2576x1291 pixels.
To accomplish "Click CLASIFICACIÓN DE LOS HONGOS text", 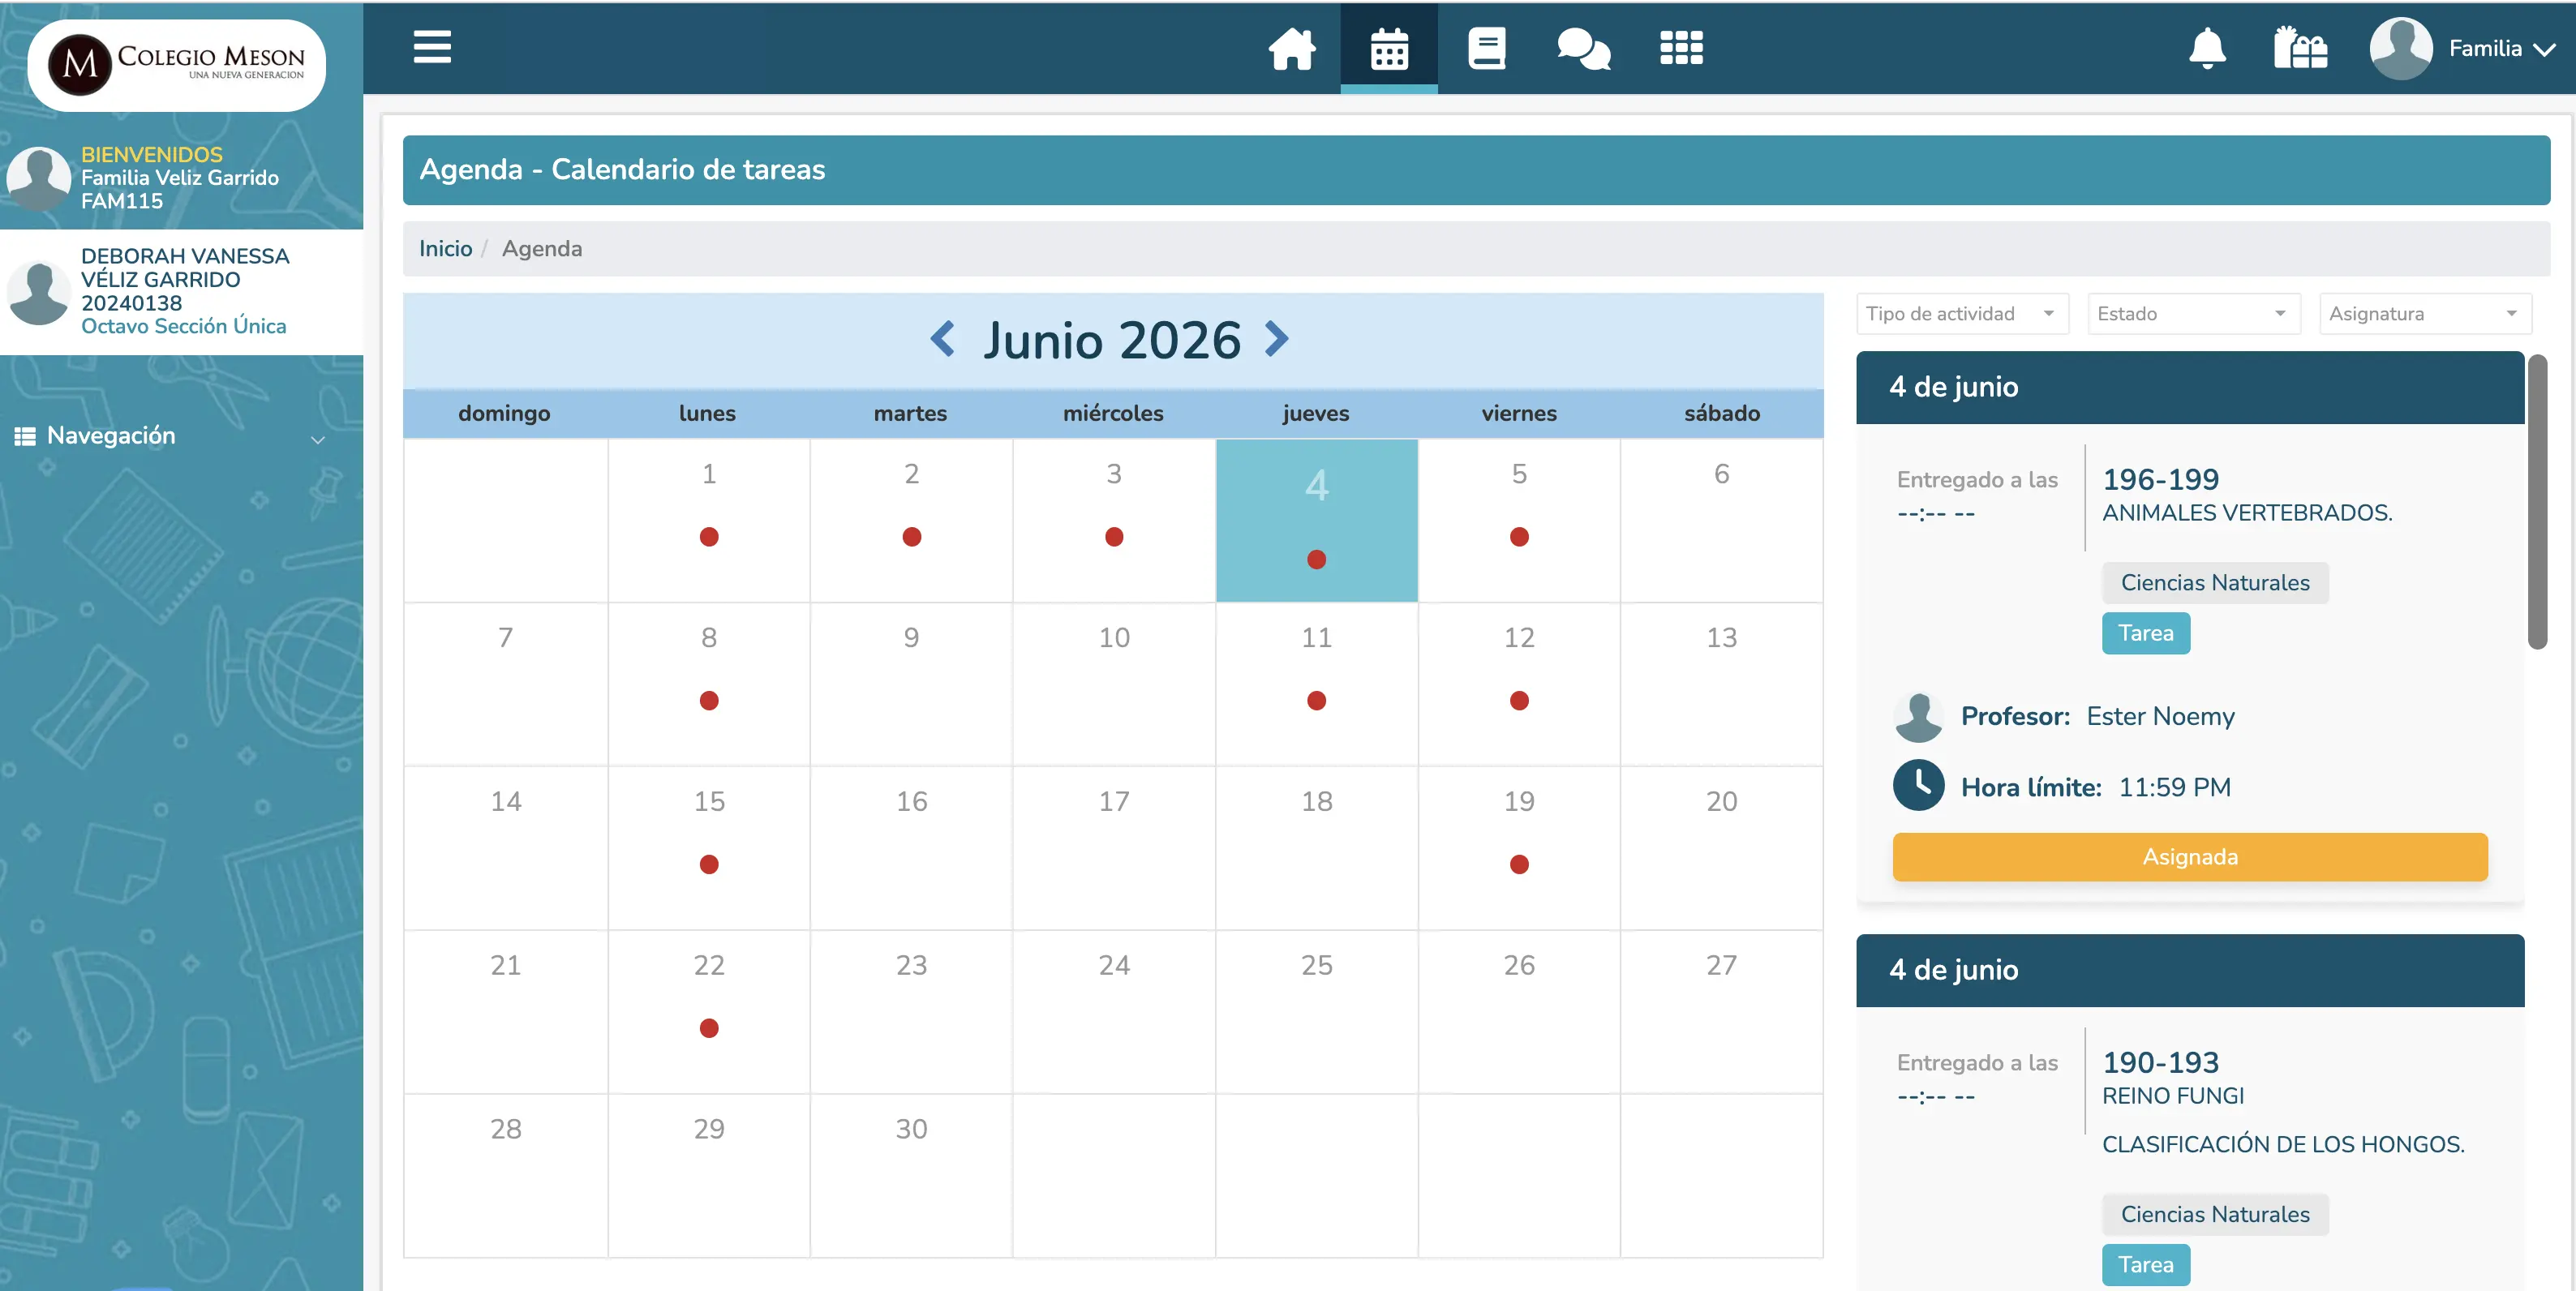I will (x=2283, y=1144).
